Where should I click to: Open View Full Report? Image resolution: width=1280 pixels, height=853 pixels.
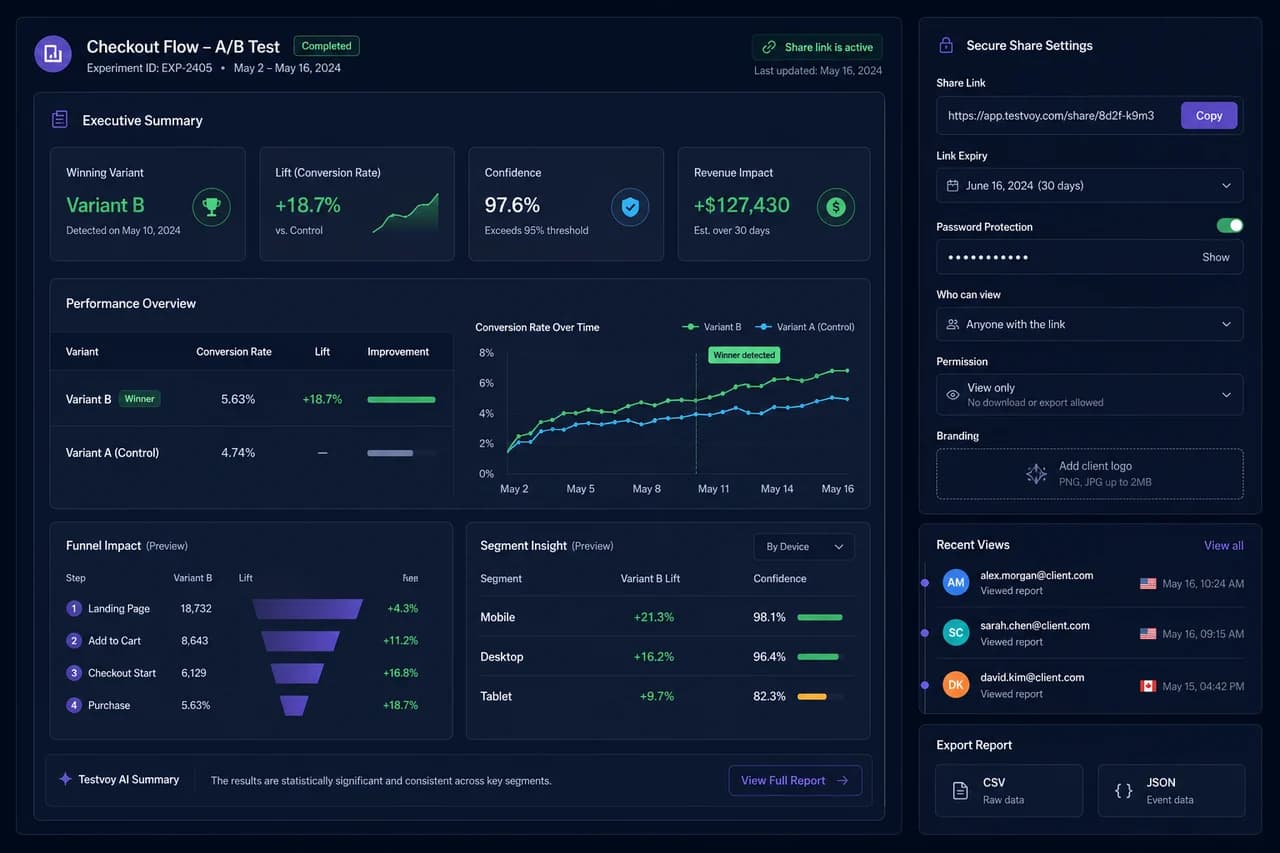tap(795, 781)
